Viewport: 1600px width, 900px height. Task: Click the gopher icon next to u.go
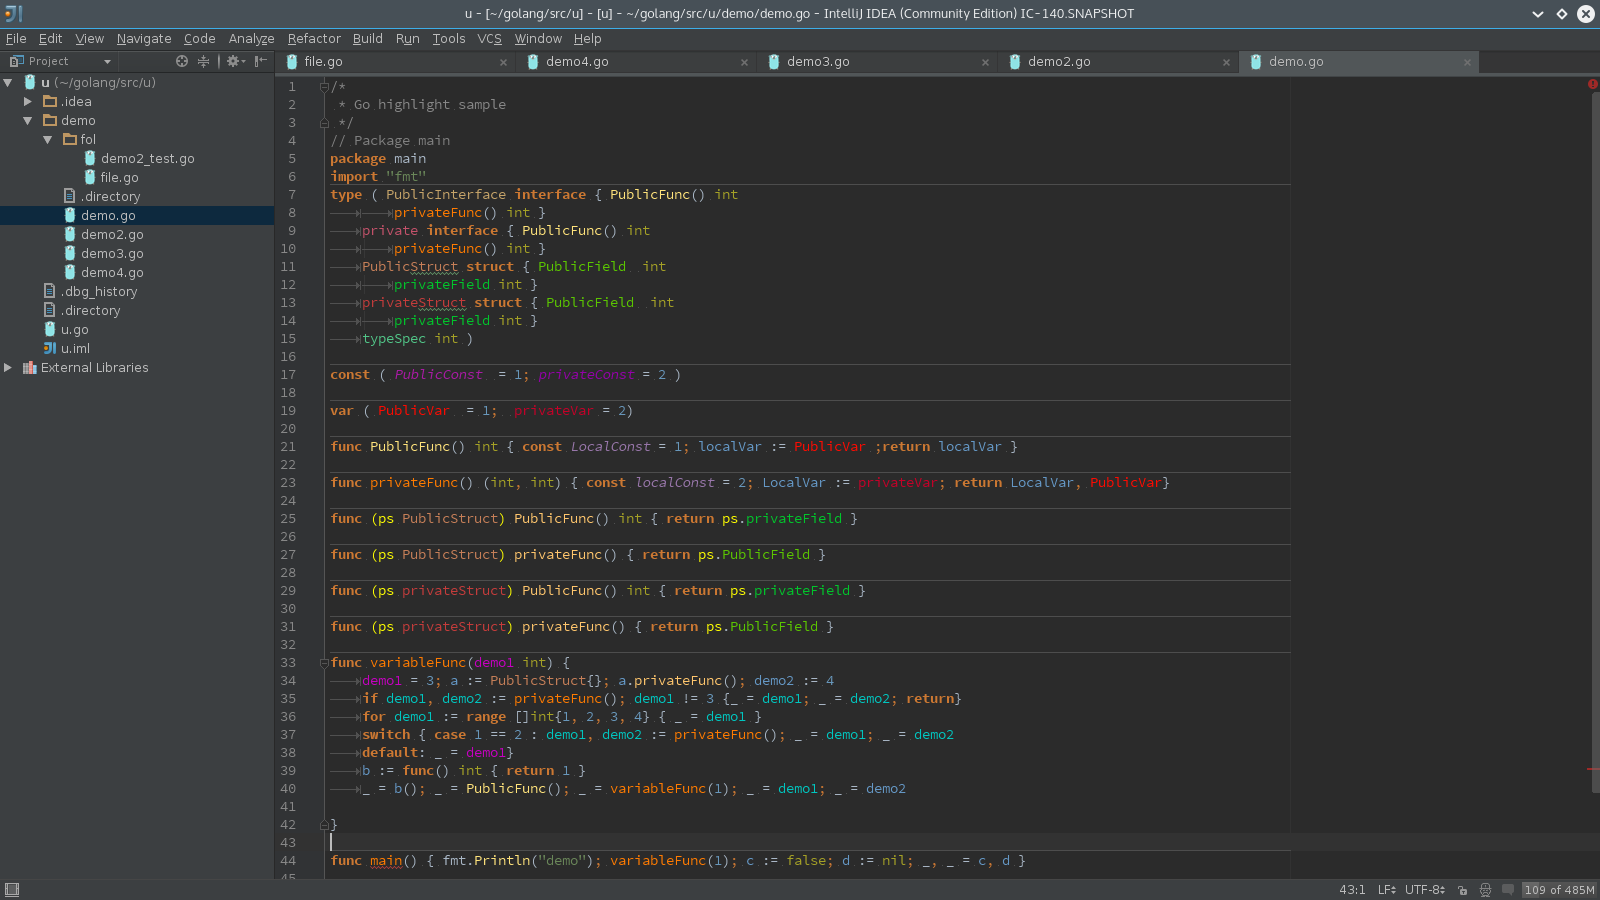tap(50, 329)
